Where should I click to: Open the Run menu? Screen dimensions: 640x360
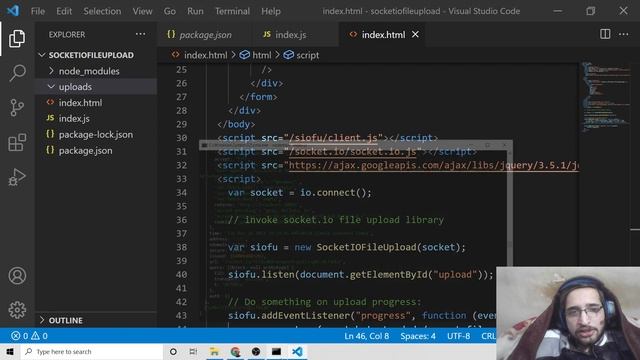(195, 11)
